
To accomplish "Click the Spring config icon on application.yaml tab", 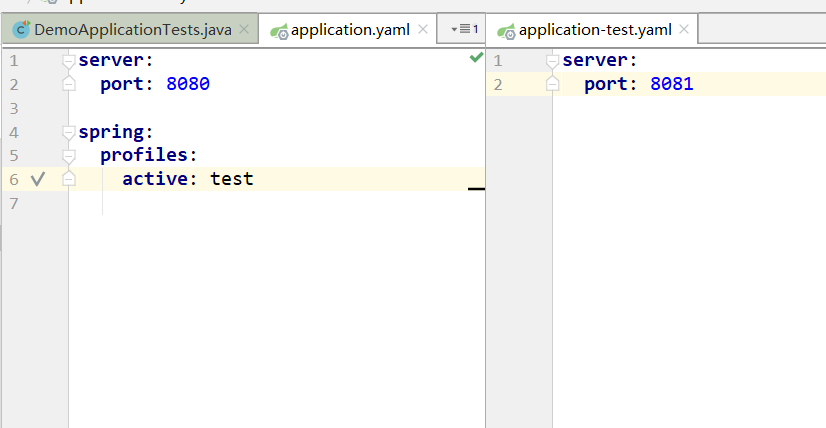I will pyautogui.click(x=279, y=32).
